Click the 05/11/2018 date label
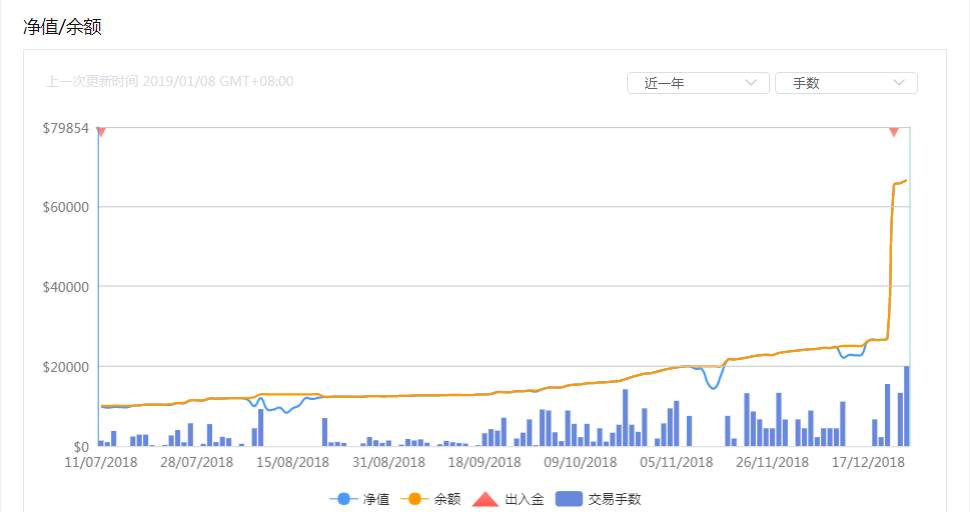The width and height of the screenshot is (970, 512). (x=676, y=463)
